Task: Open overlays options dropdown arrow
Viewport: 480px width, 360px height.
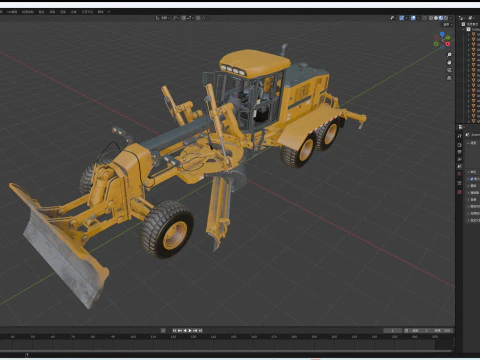Action: [418, 18]
